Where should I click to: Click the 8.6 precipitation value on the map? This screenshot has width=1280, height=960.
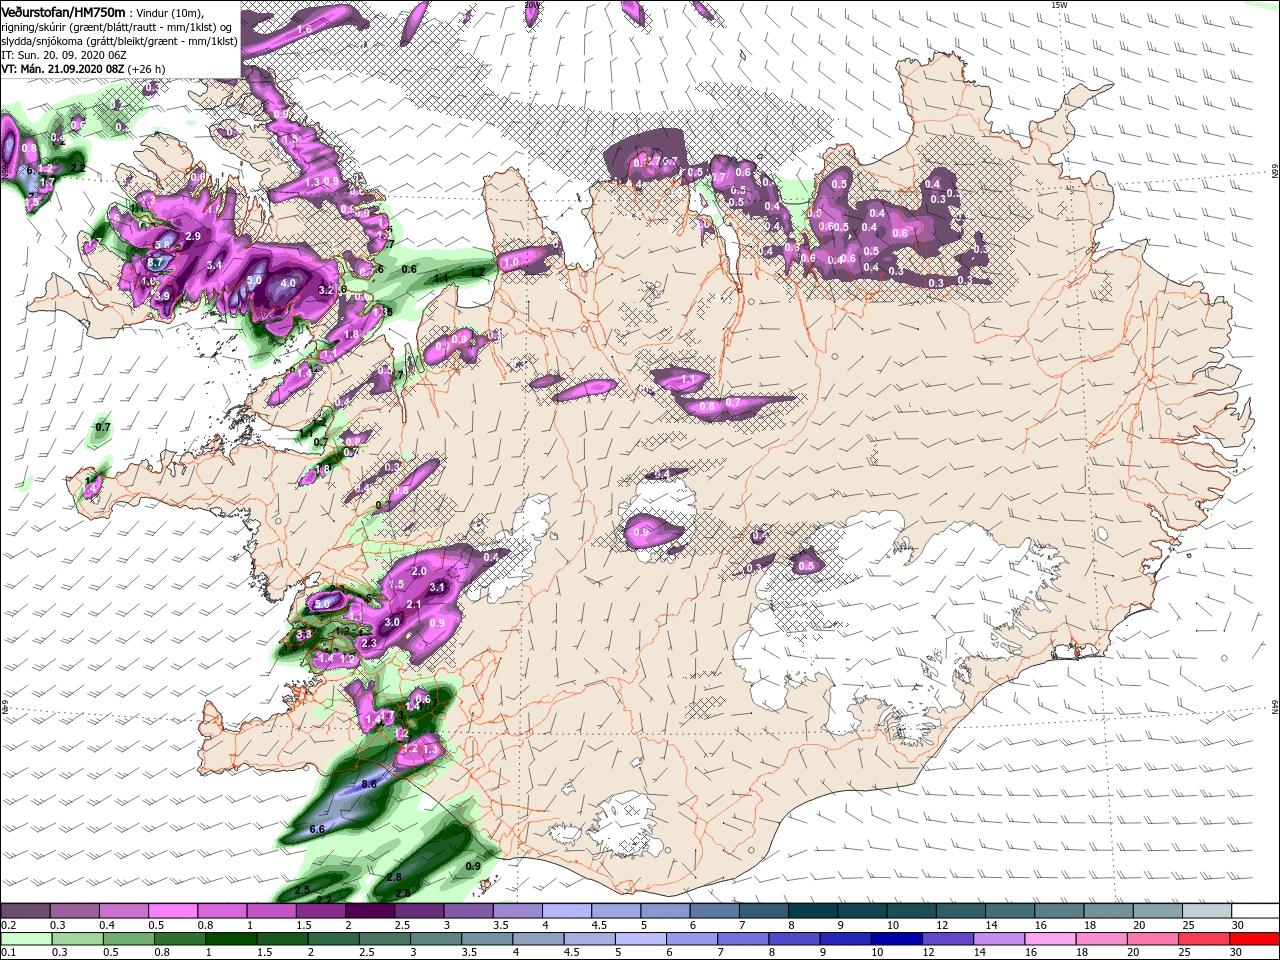click(369, 785)
